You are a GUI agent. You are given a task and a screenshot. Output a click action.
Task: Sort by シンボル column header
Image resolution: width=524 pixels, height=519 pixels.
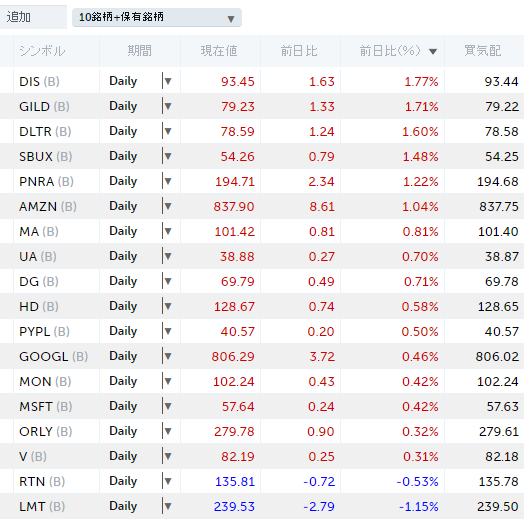point(42,51)
